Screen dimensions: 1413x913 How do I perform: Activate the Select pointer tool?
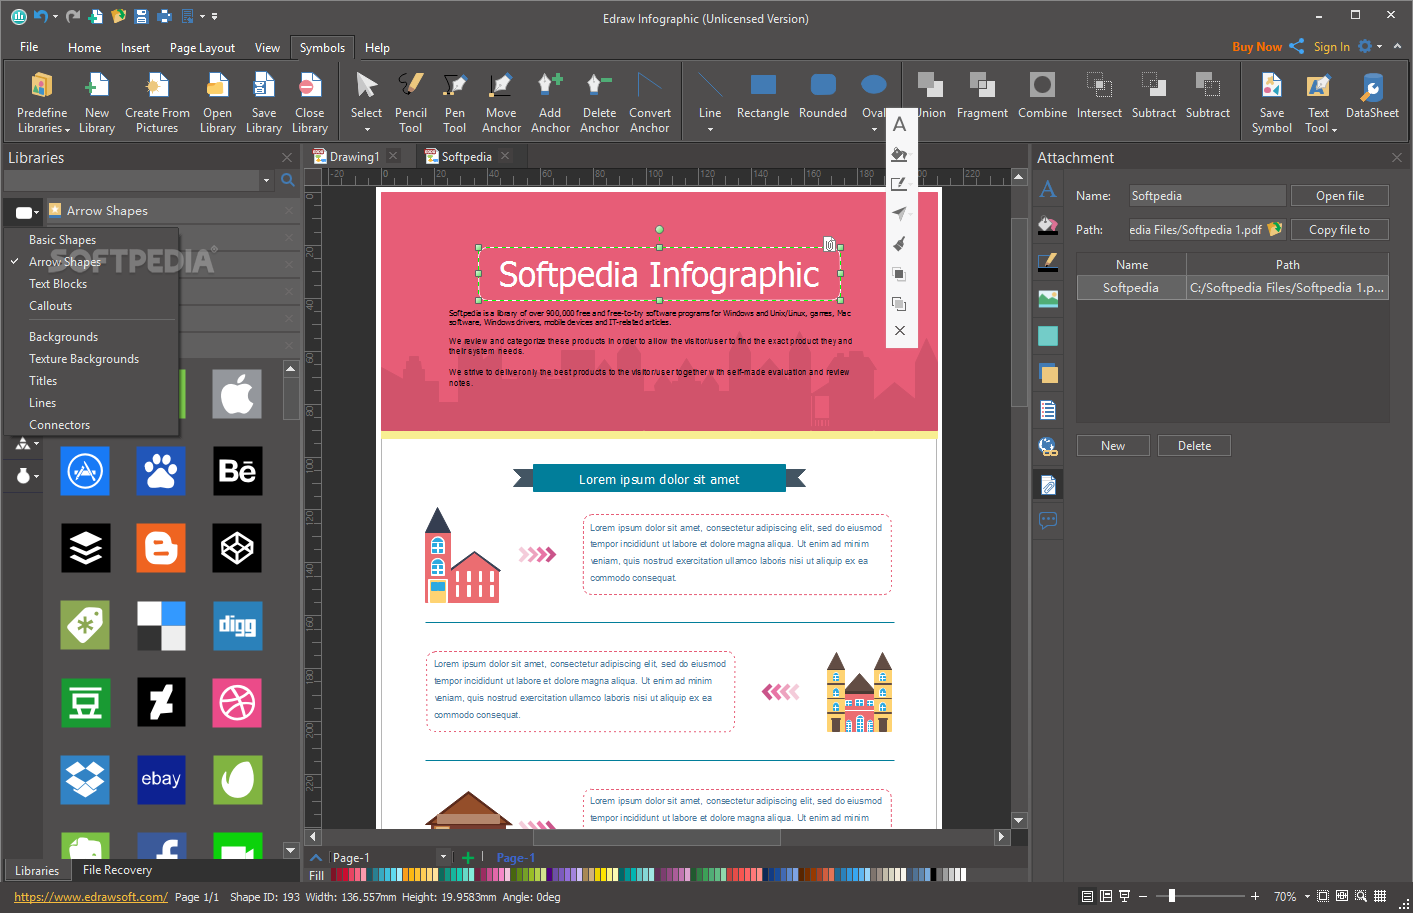pos(366,102)
